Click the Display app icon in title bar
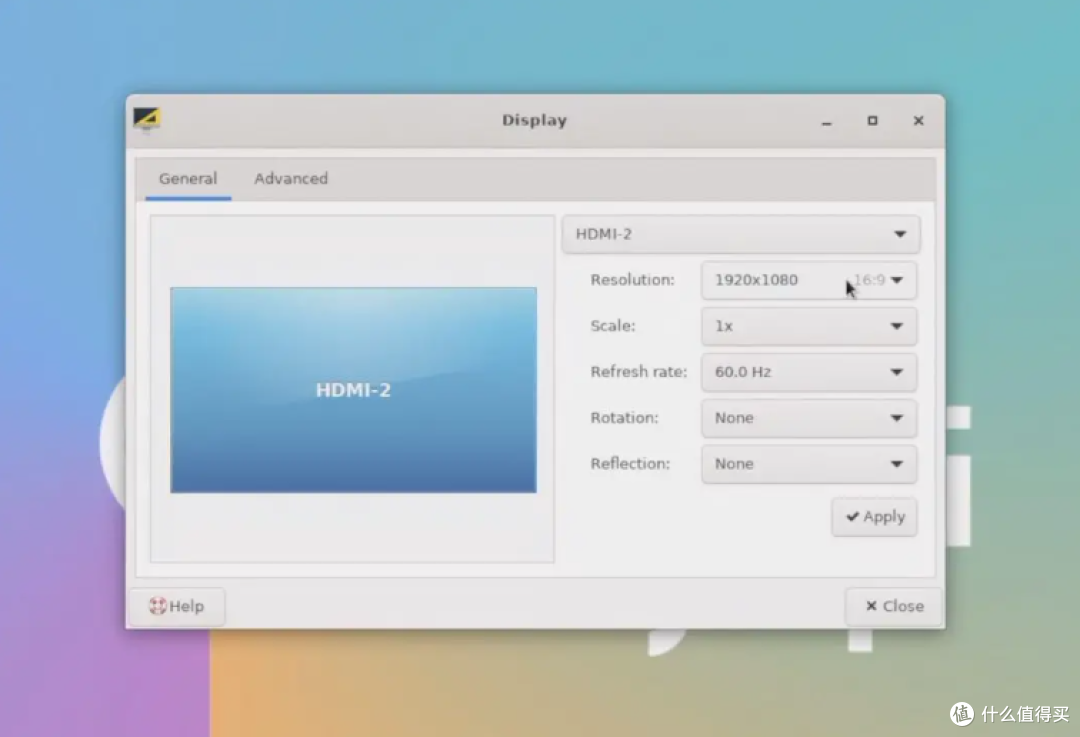The image size is (1080, 737). (x=147, y=119)
